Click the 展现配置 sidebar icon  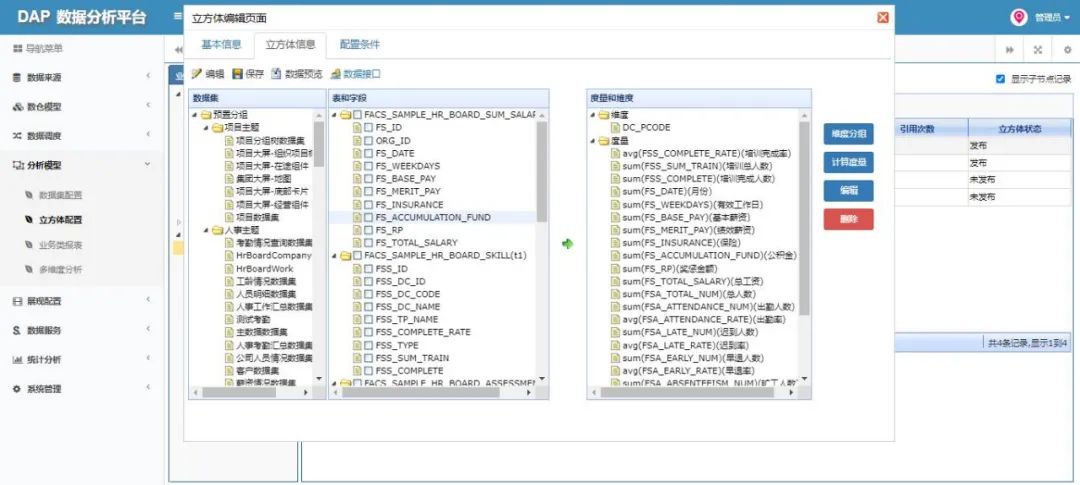pyautogui.click(x=17, y=301)
